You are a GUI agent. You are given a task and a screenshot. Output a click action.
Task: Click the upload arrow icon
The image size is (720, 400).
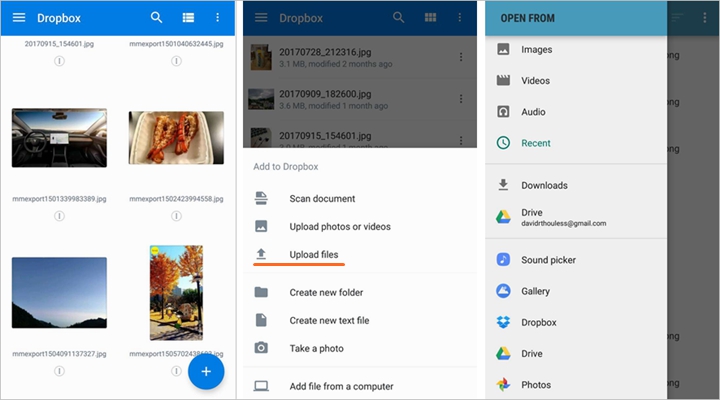point(261,254)
